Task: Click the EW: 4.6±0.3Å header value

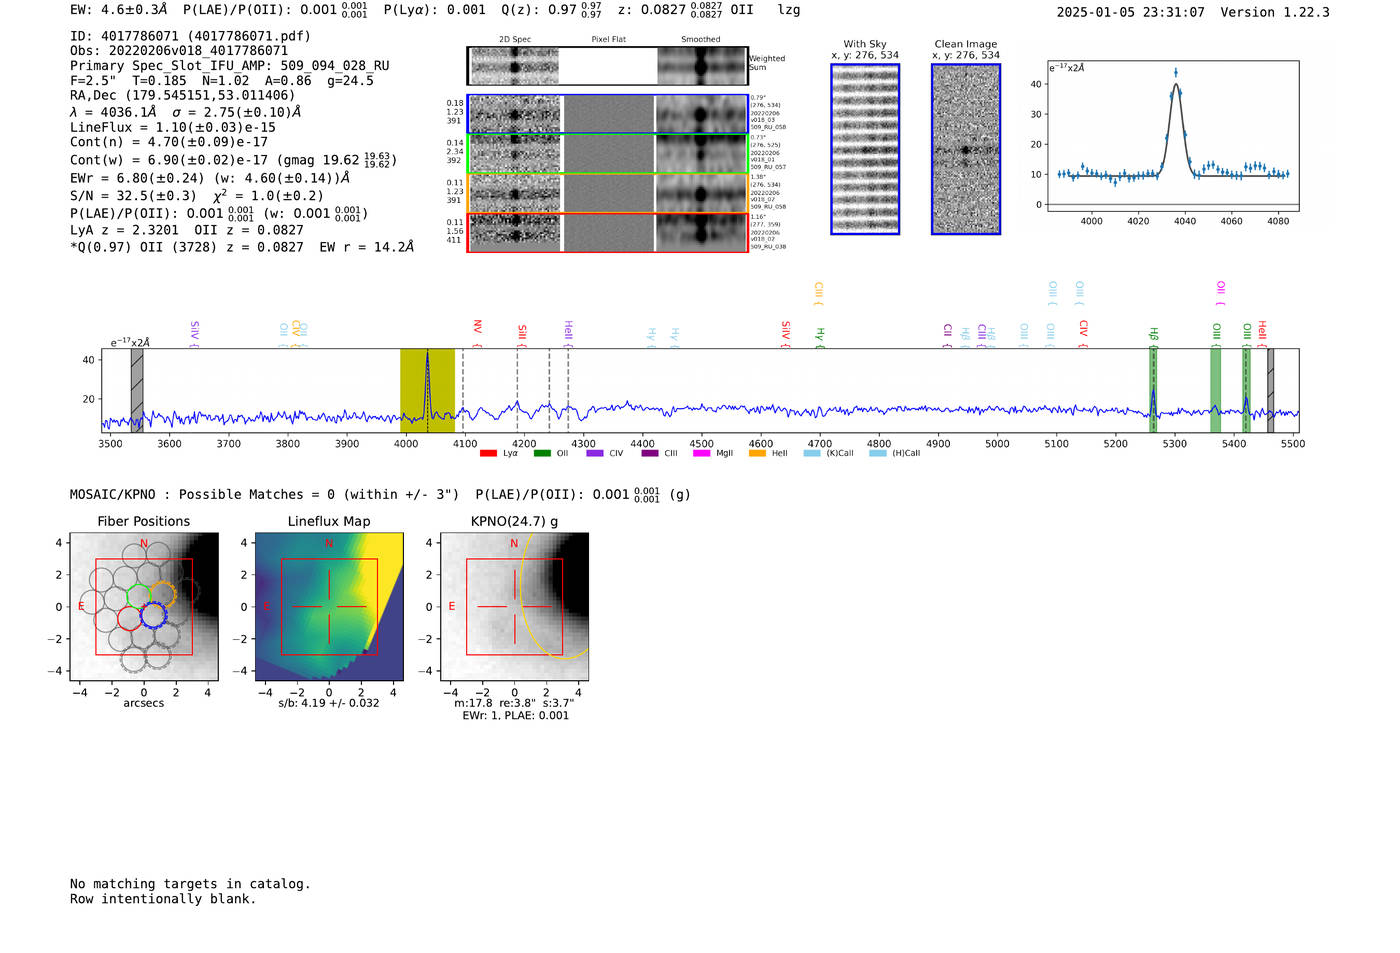Action: pyautogui.click(x=119, y=10)
